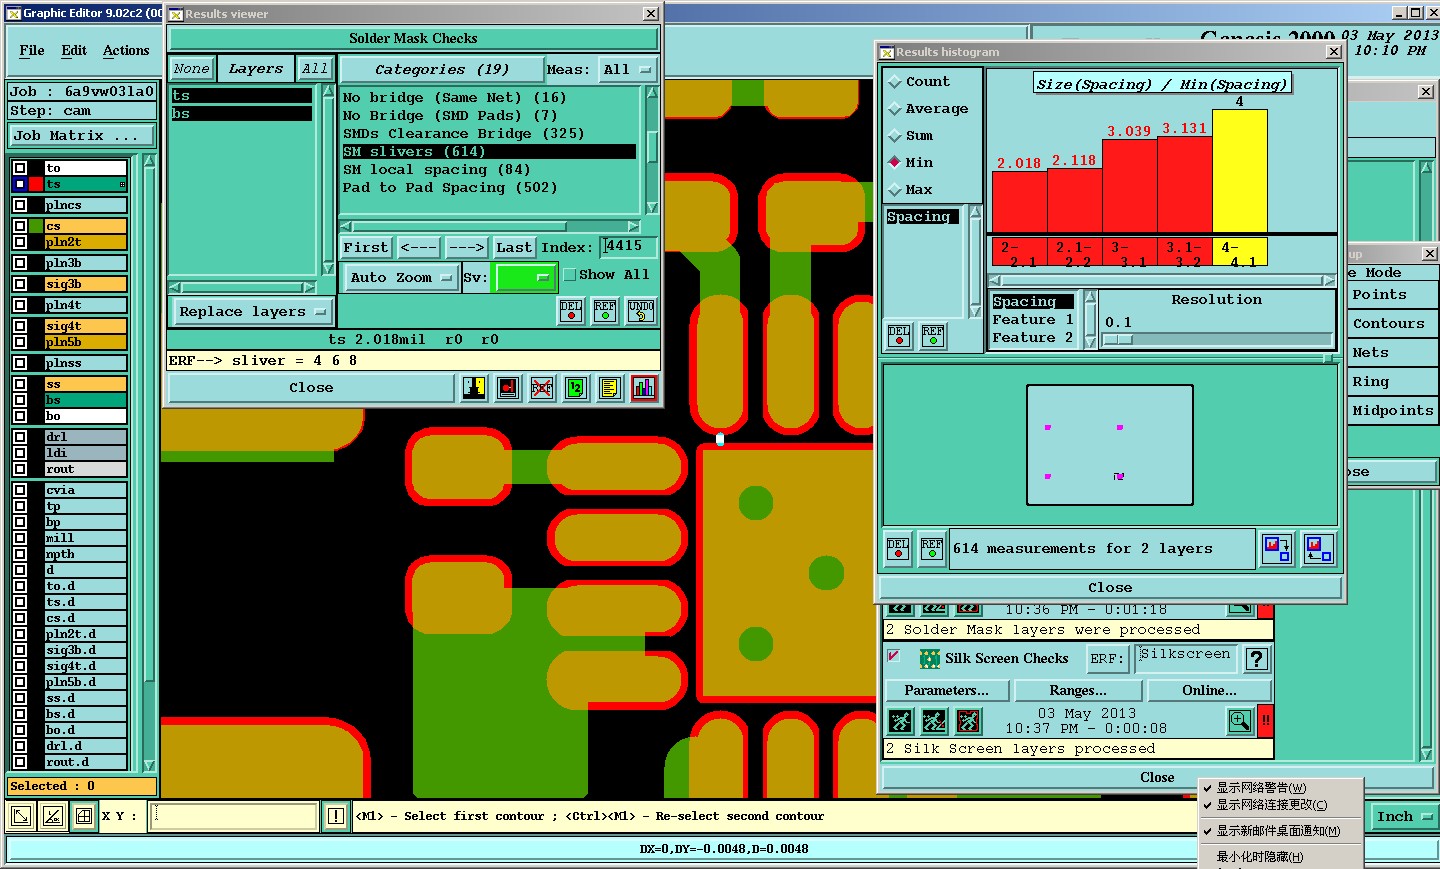Click the crossed-out REF icon
The width and height of the screenshot is (1440, 869).
(x=542, y=387)
